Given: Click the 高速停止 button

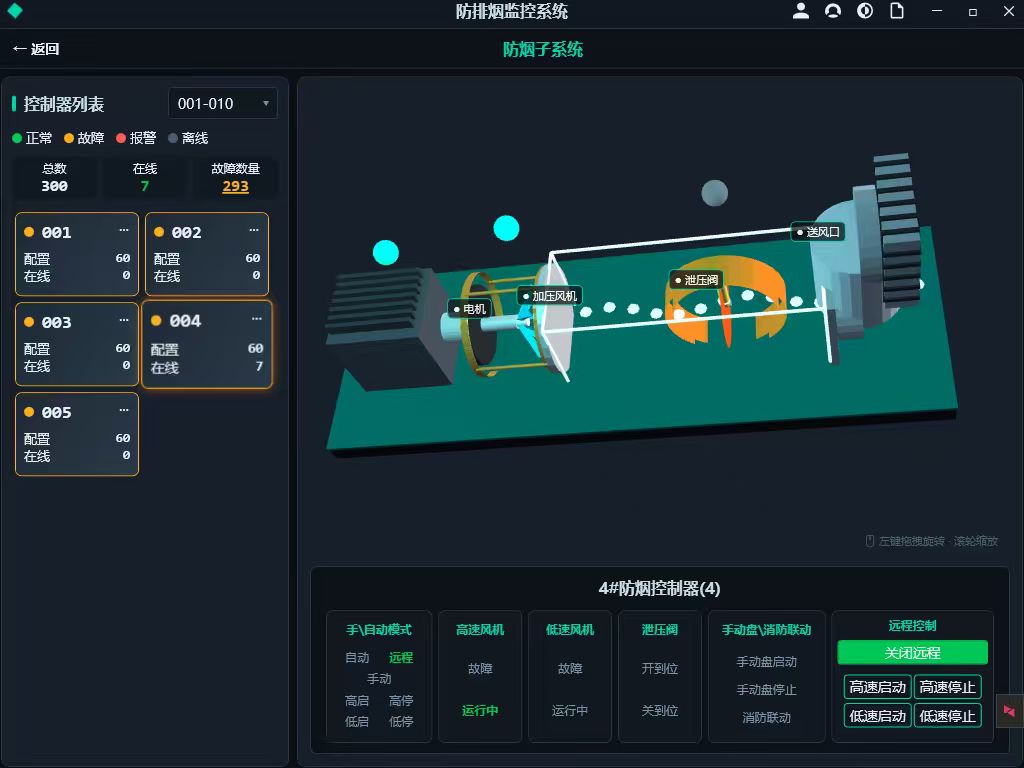Looking at the screenshot, I should [948, 687].
